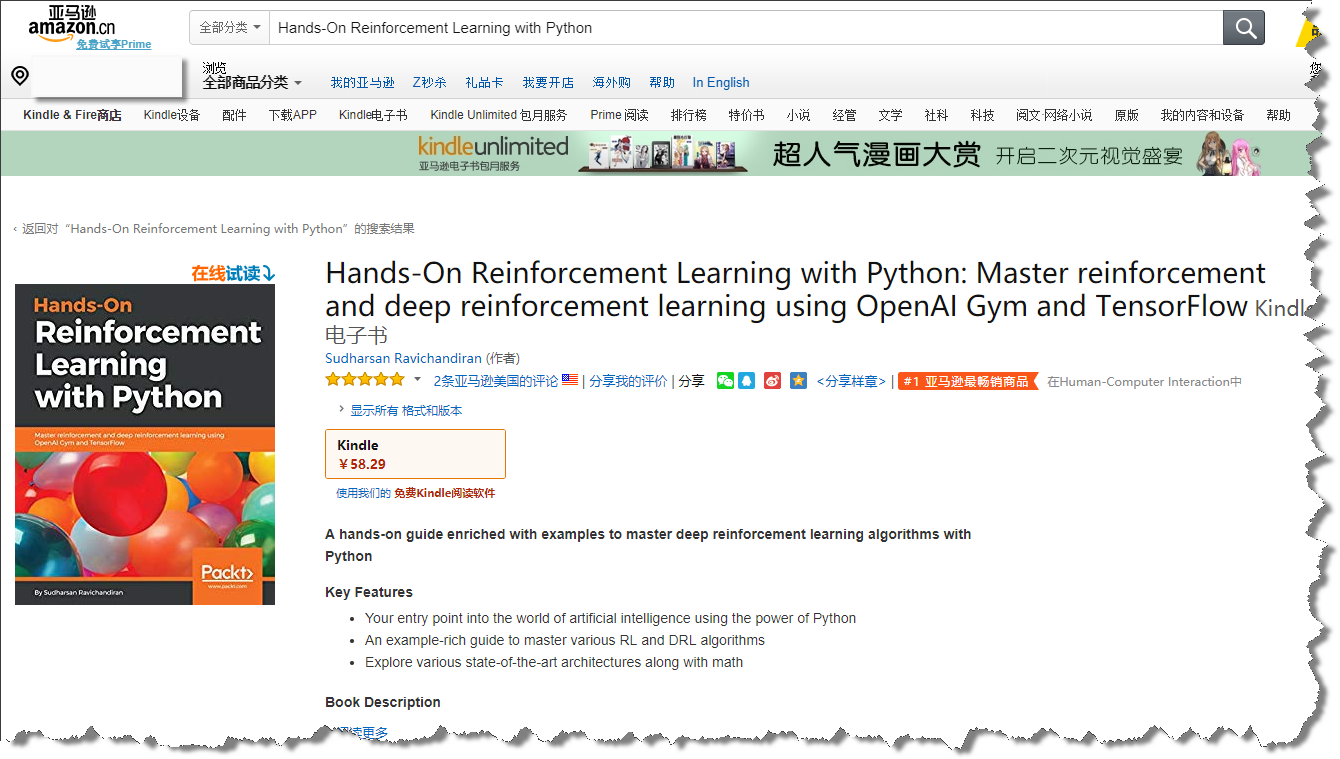This screenshot has width=1340, height=759.
Task: Open the Kindle Unlimited manga banner
Action: pos(656,153)
